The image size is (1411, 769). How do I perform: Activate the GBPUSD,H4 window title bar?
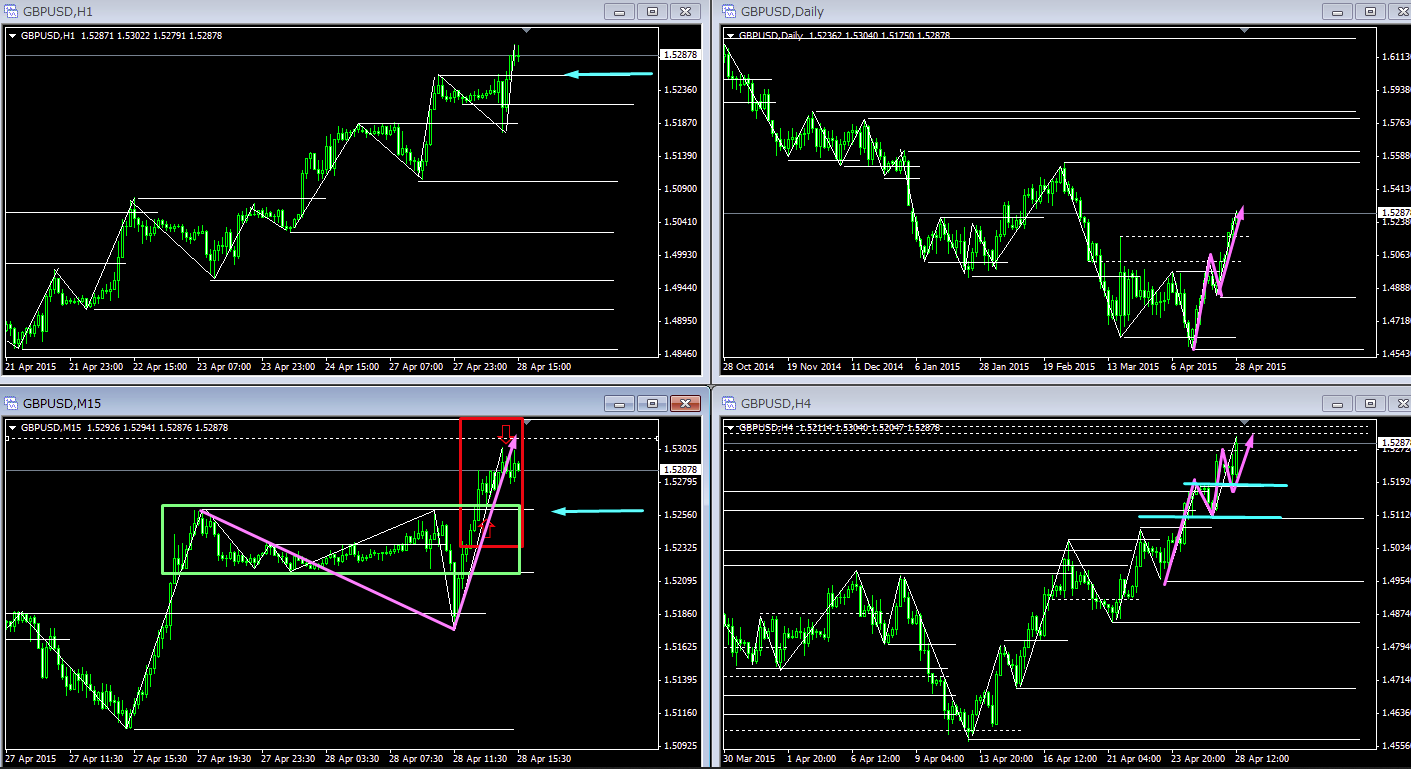[x=1000, y=403]
